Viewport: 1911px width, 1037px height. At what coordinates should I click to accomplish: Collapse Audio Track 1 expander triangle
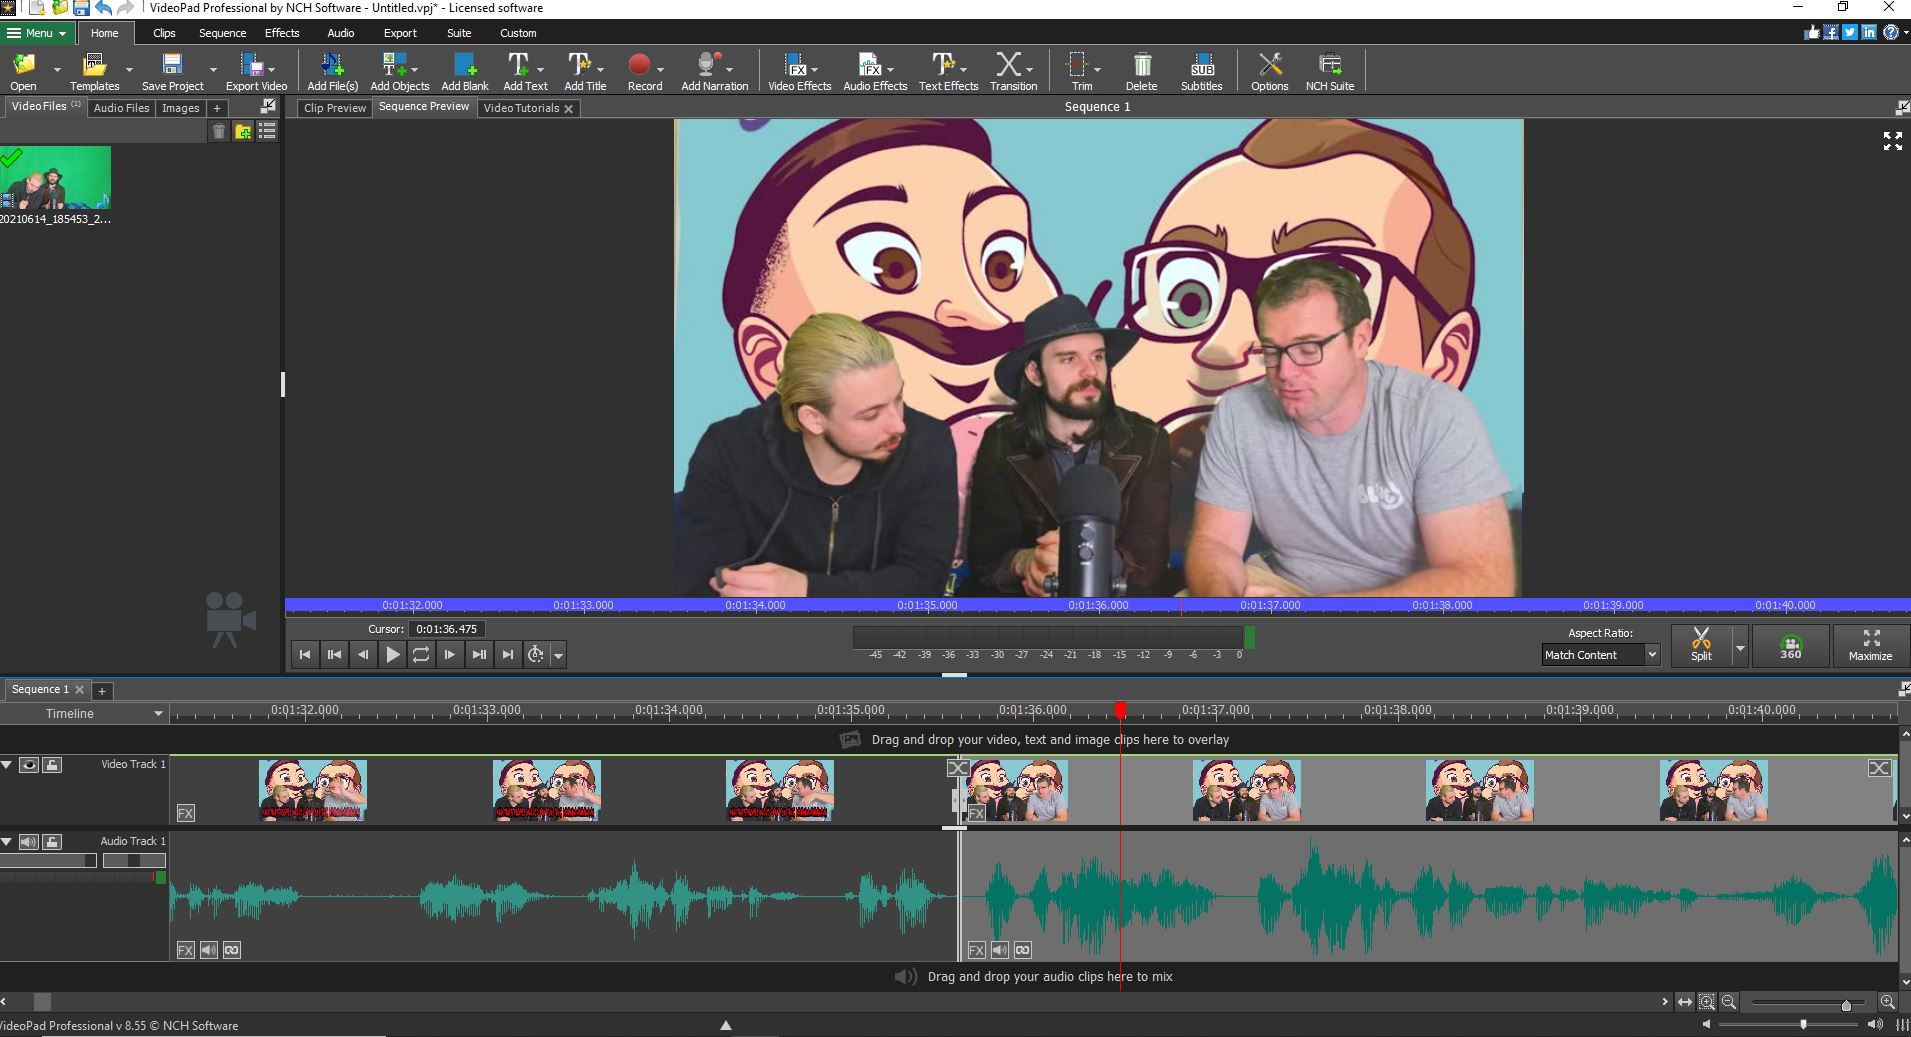7,841
